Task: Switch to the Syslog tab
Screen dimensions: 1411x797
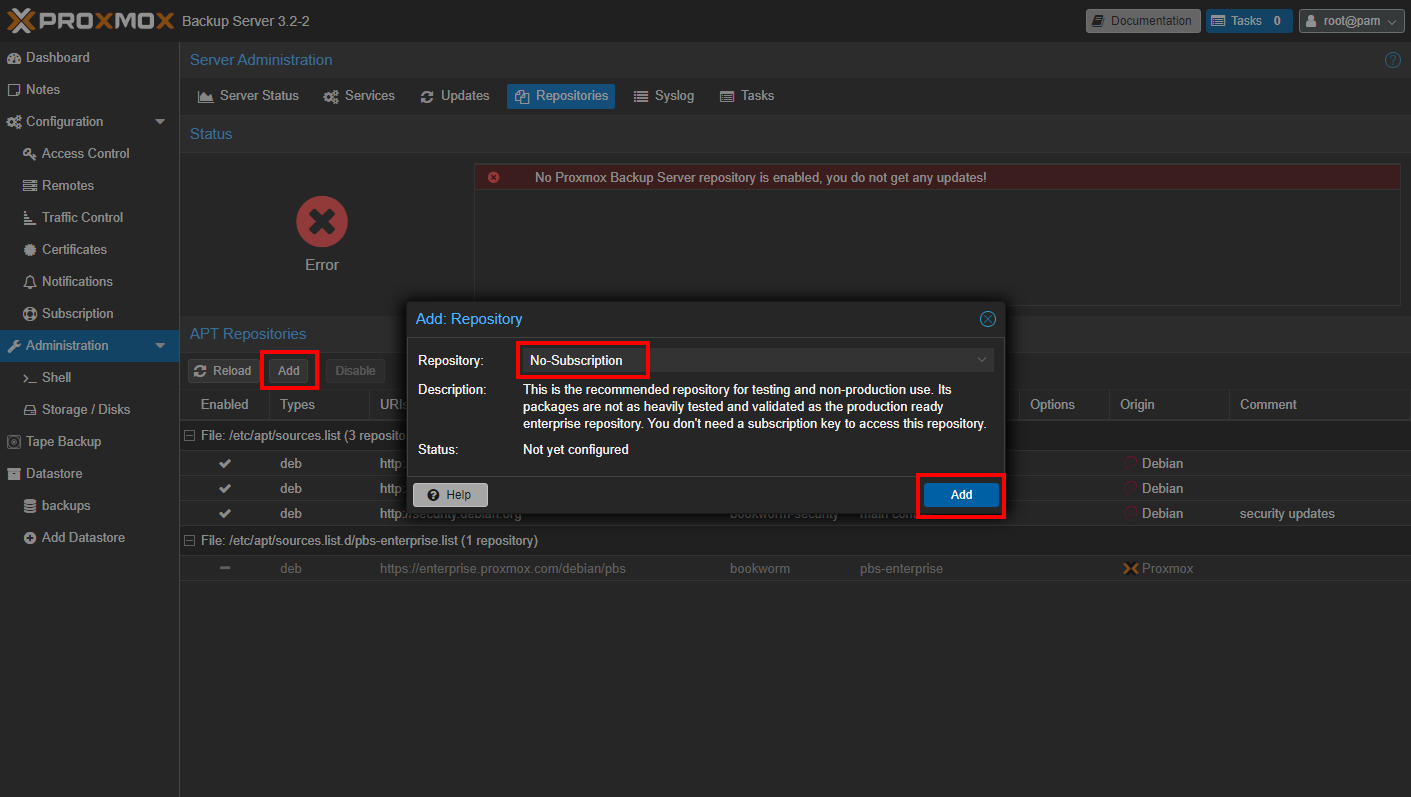Action: [x=664, y=96]
